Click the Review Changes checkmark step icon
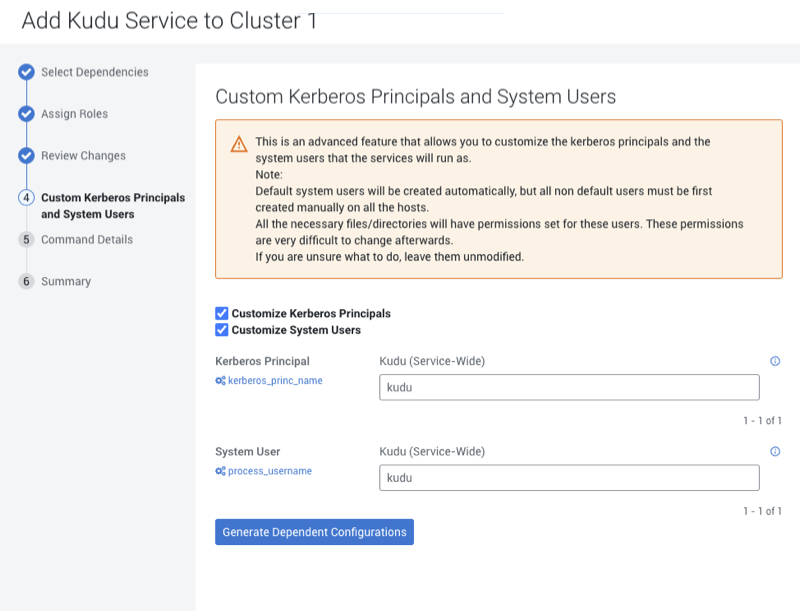Image resolution: width=800 pixels, height=611 pixels. 27,156
